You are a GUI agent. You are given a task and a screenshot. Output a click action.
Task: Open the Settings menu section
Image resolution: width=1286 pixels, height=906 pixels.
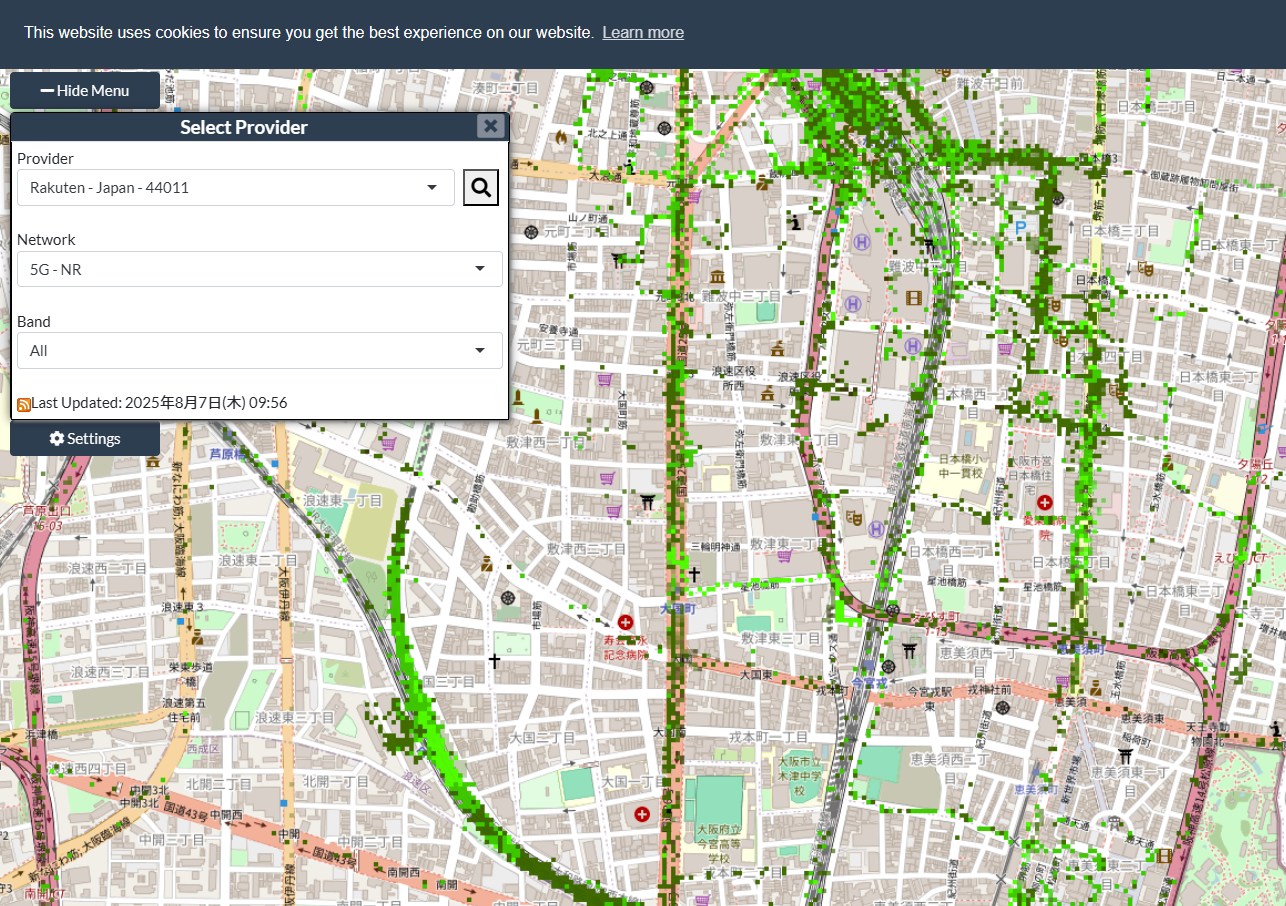(85, 439)
